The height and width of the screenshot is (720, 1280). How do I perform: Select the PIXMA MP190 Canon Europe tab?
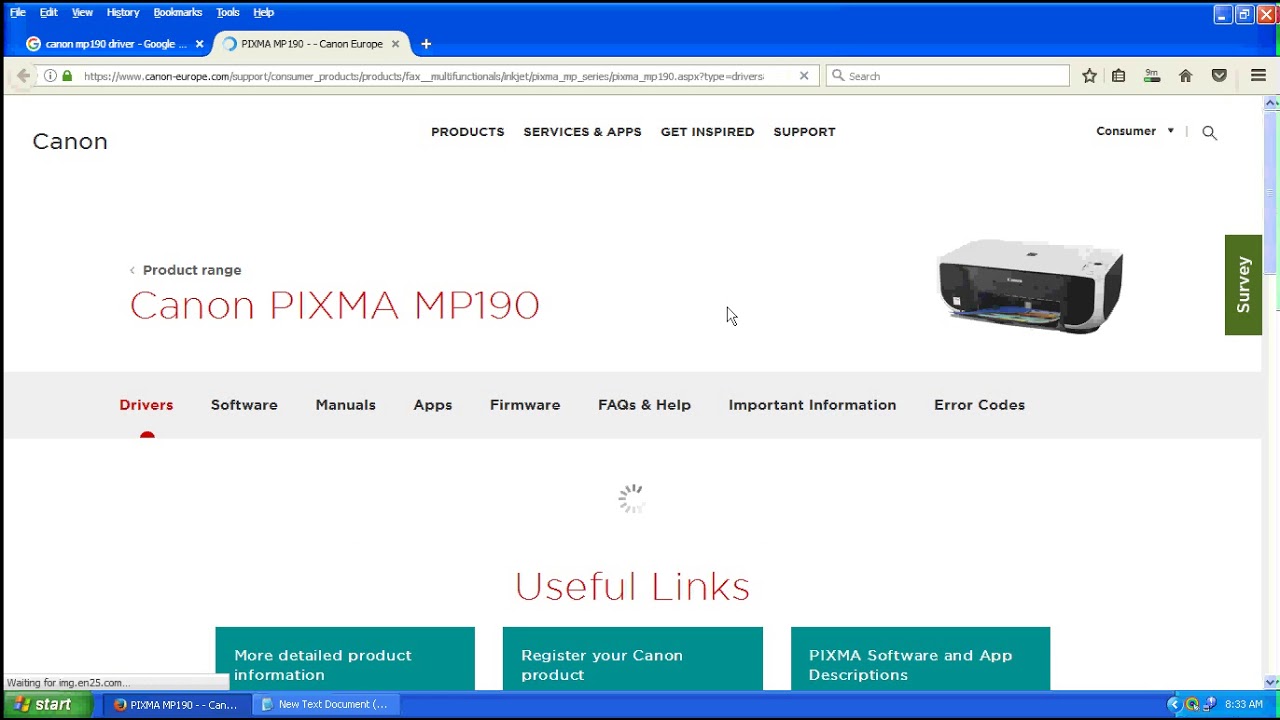point(312,44)
